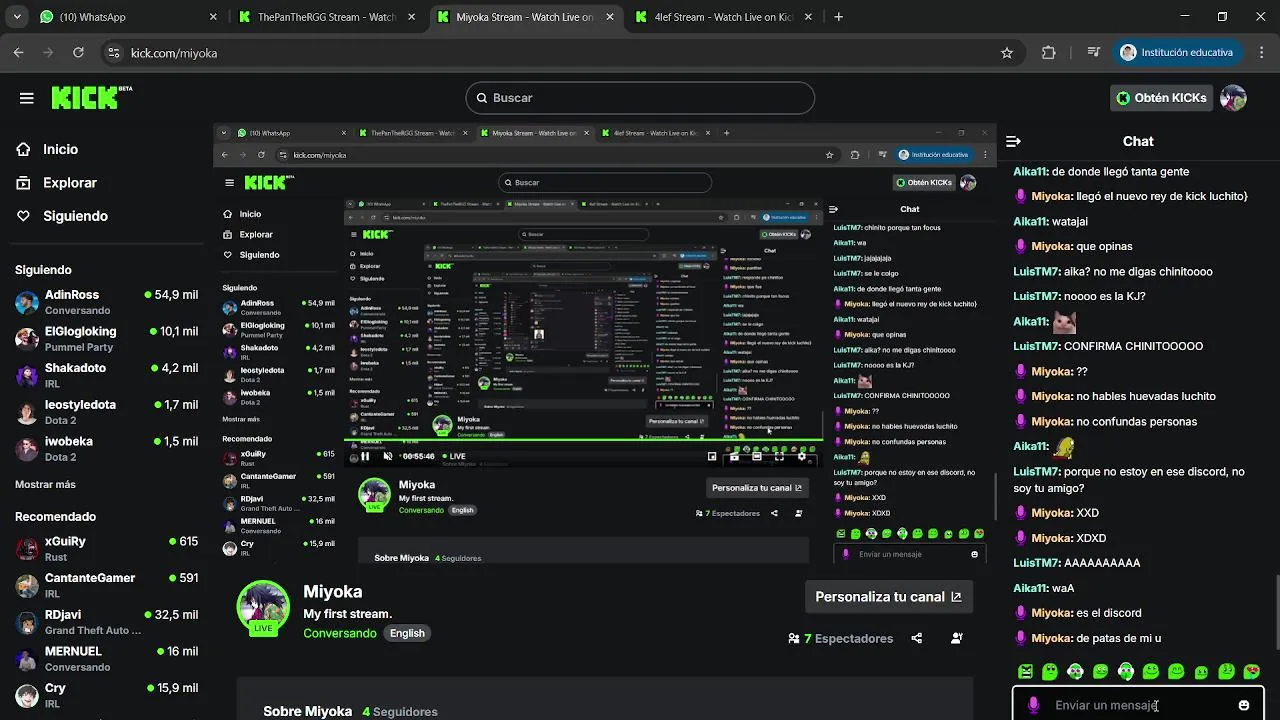Bookmark this page with the top toolbar star icon
Viewport: 1280px width, 720px height.
pos(1007,53)
